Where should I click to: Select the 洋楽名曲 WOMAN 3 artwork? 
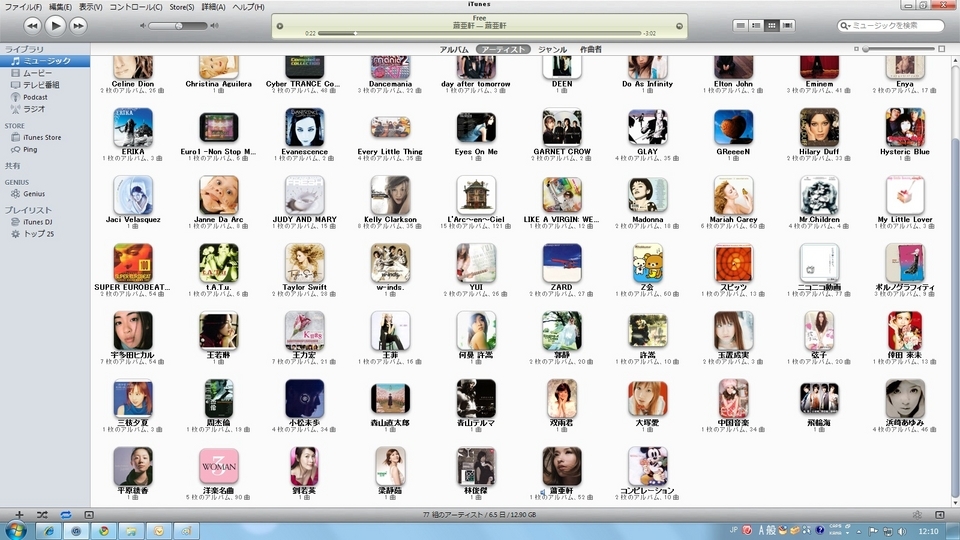tap(219, 467)
